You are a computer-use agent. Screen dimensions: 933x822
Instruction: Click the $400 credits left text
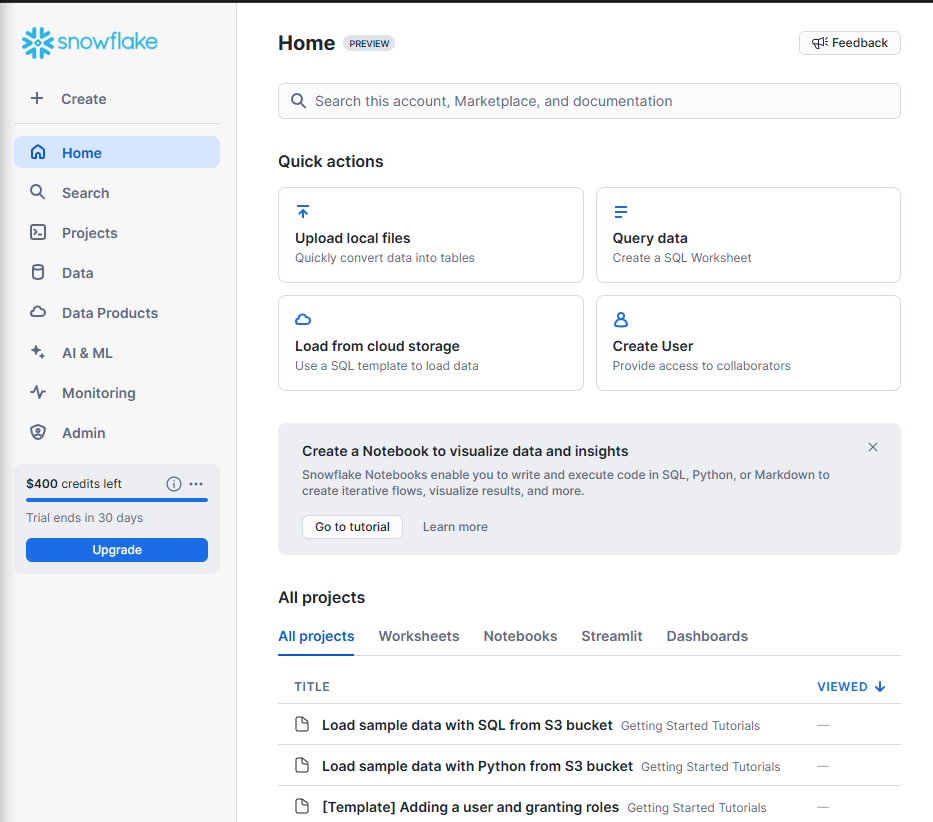click(74, 483)
